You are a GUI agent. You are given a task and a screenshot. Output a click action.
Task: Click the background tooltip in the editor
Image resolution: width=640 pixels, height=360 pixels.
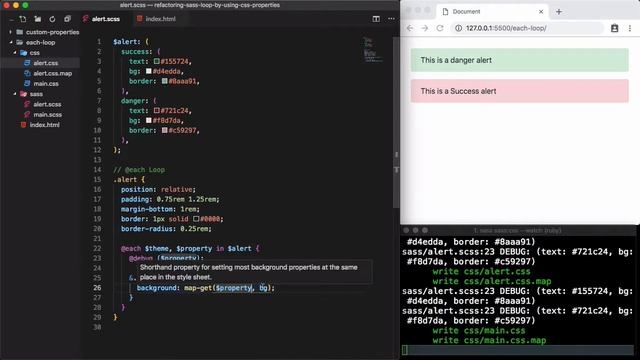255,272
